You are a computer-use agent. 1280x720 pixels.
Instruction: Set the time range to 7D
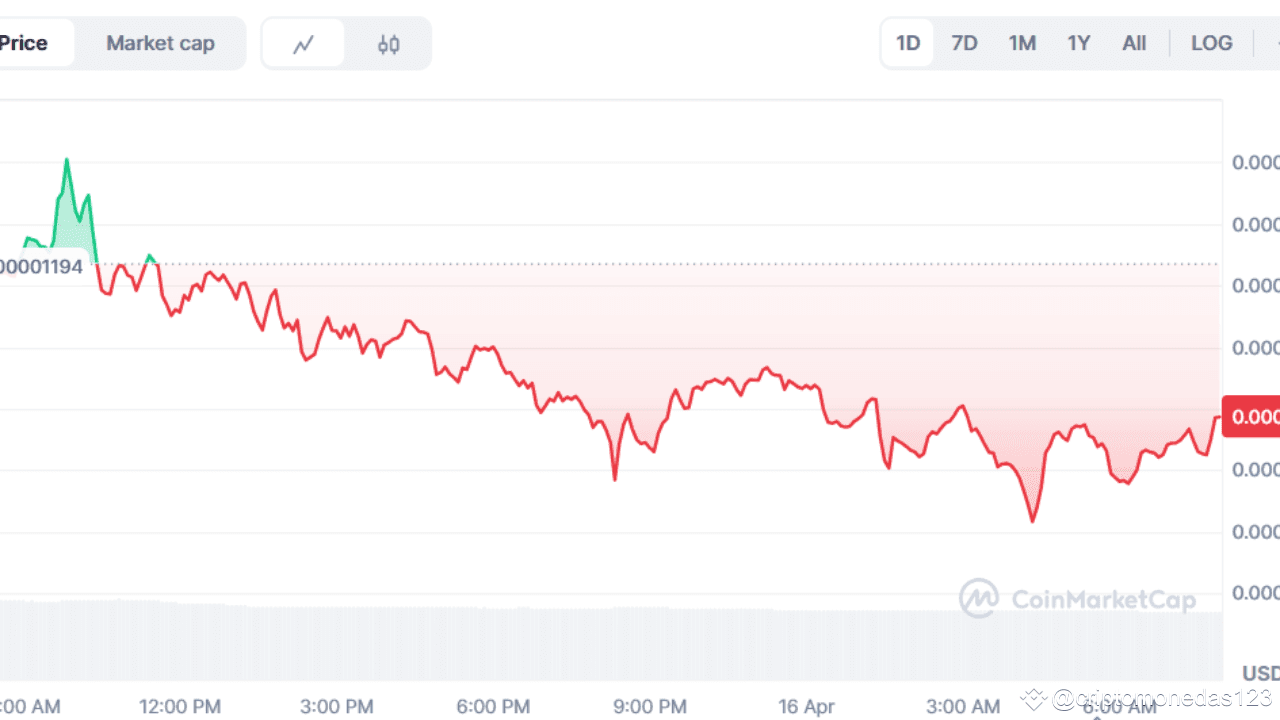click(964, 43)
